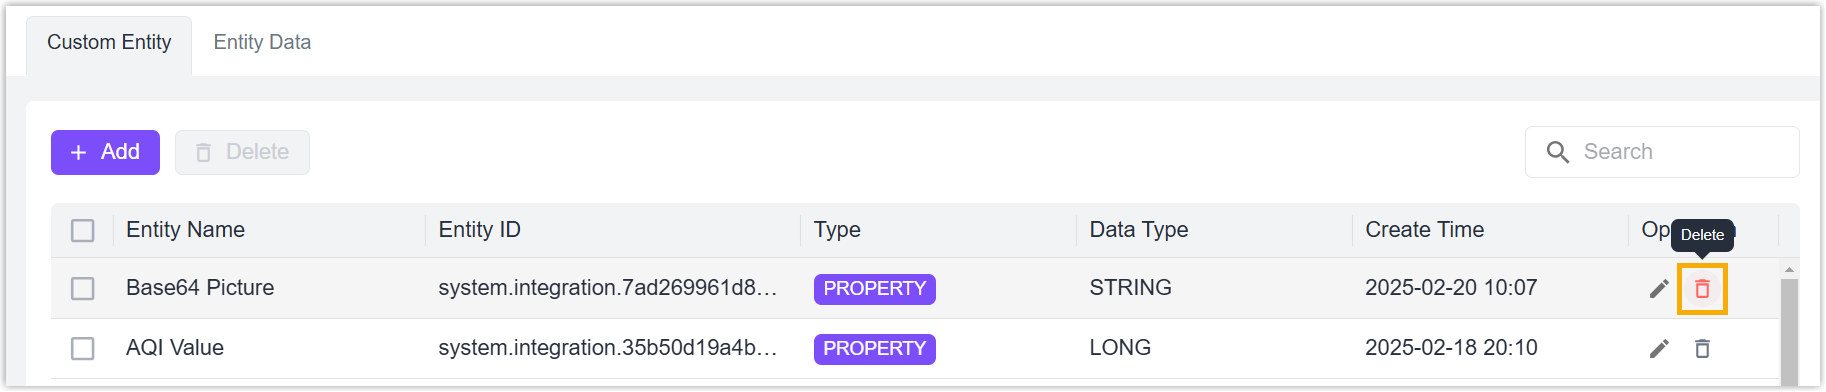The image size is (1826, 392).
Task: Click the magnifier search icon
Action: point(1558,152)
